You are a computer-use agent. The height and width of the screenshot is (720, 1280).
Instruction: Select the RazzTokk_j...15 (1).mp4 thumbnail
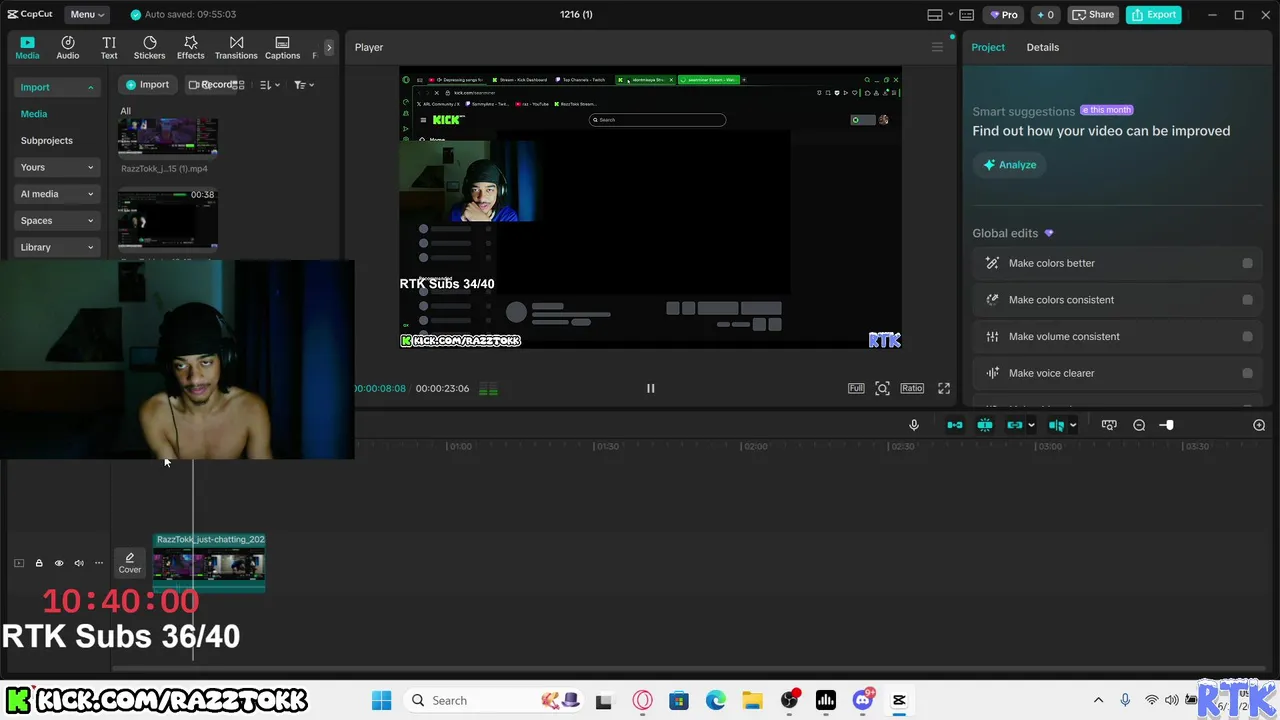pyautogui.click(x=168, y=139)
